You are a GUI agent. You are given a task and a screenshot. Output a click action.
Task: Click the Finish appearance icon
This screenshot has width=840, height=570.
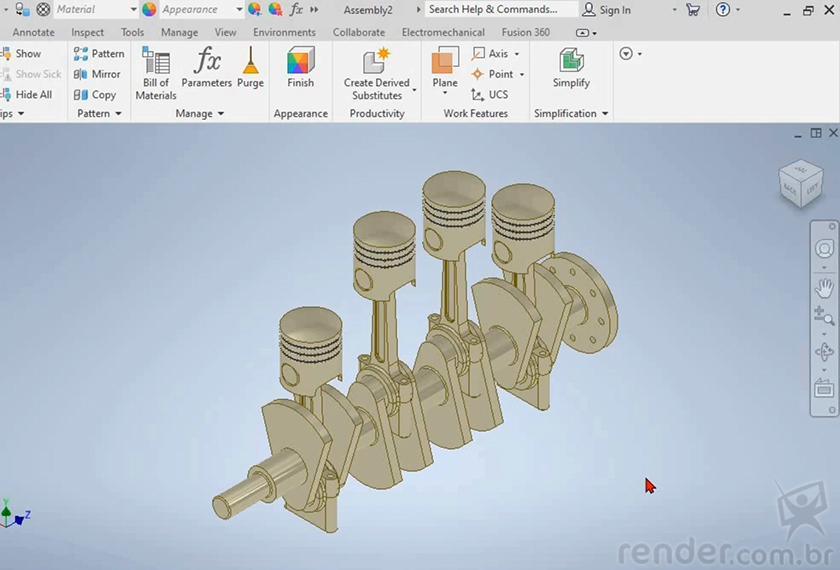click(x=300, y=69)
